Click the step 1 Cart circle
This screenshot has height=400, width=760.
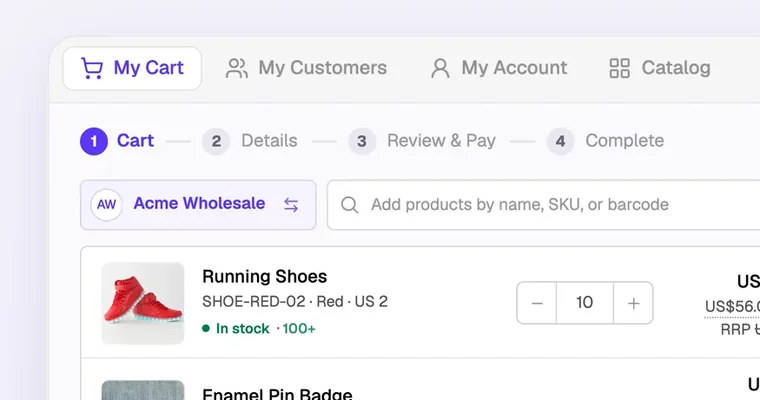click(x=94, y=142)
